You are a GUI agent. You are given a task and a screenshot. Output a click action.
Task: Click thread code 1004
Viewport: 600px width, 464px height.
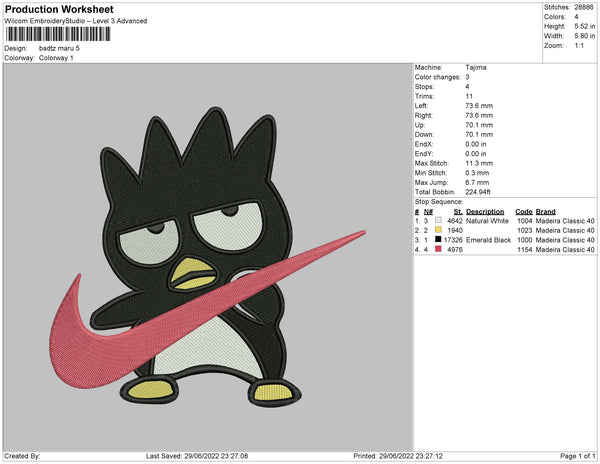pyautogui.click(x=525, y=221)
